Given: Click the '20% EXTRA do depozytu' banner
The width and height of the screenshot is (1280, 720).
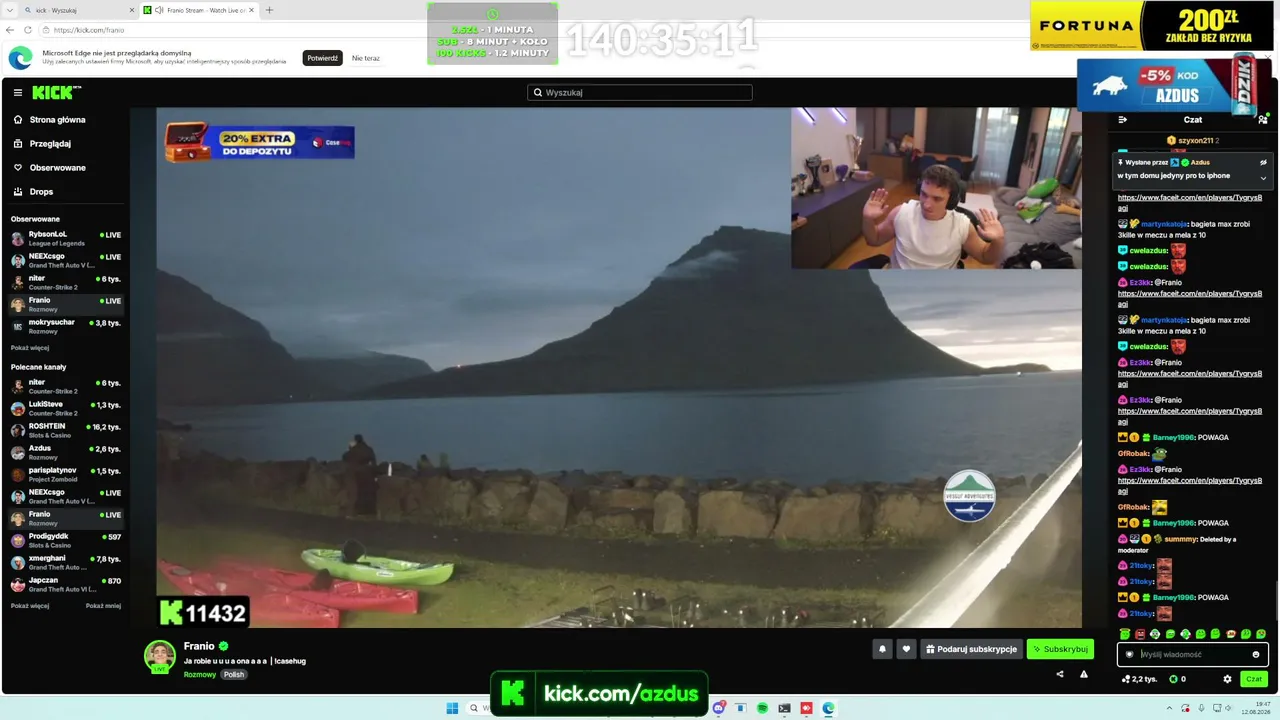Looking at the screenshot, I should (260, 141).
